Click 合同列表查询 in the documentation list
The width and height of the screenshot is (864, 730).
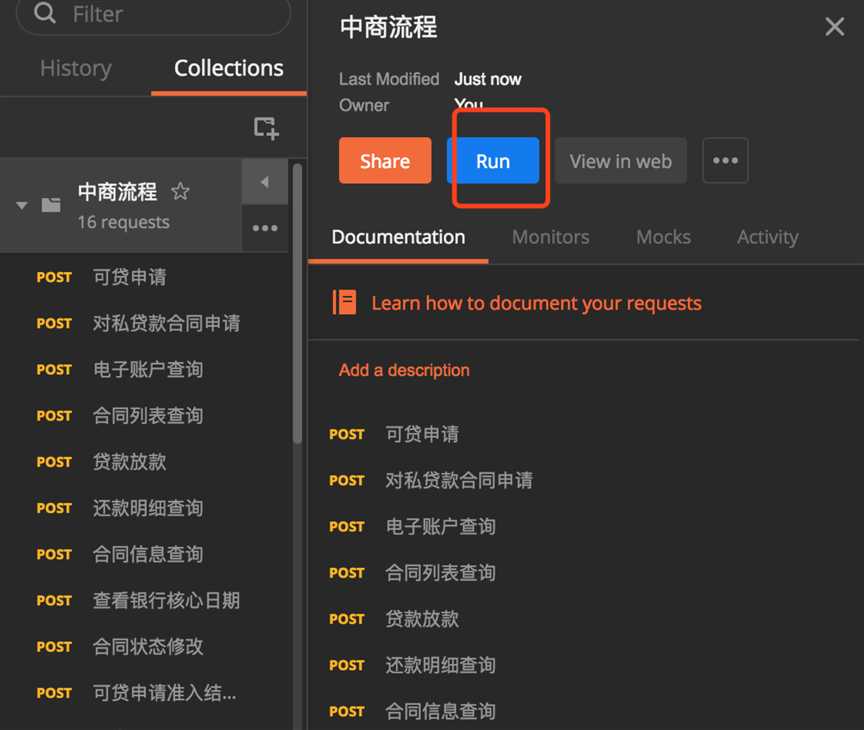pyautogui.click(x=440, y=573)
